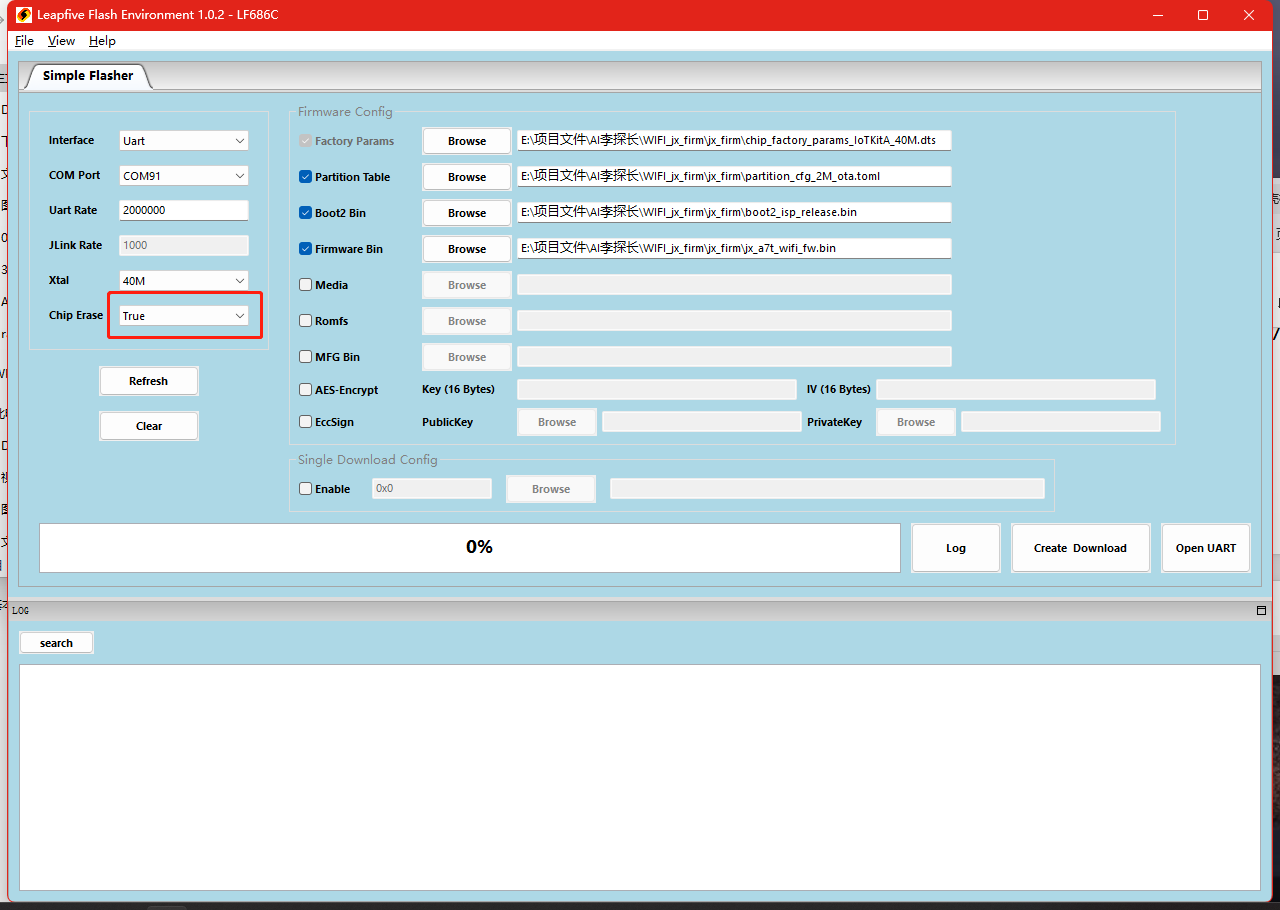Click the Create Download button

(1080, 548)
